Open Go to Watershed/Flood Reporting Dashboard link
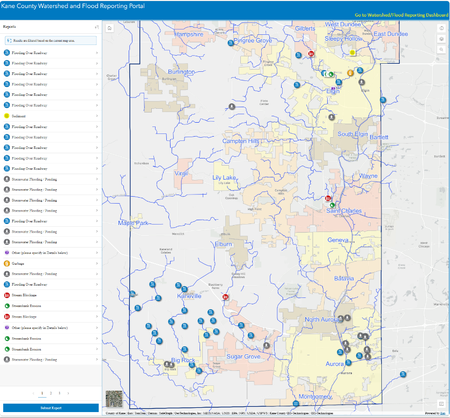450x418 pixels. click(x=401, y=15)
